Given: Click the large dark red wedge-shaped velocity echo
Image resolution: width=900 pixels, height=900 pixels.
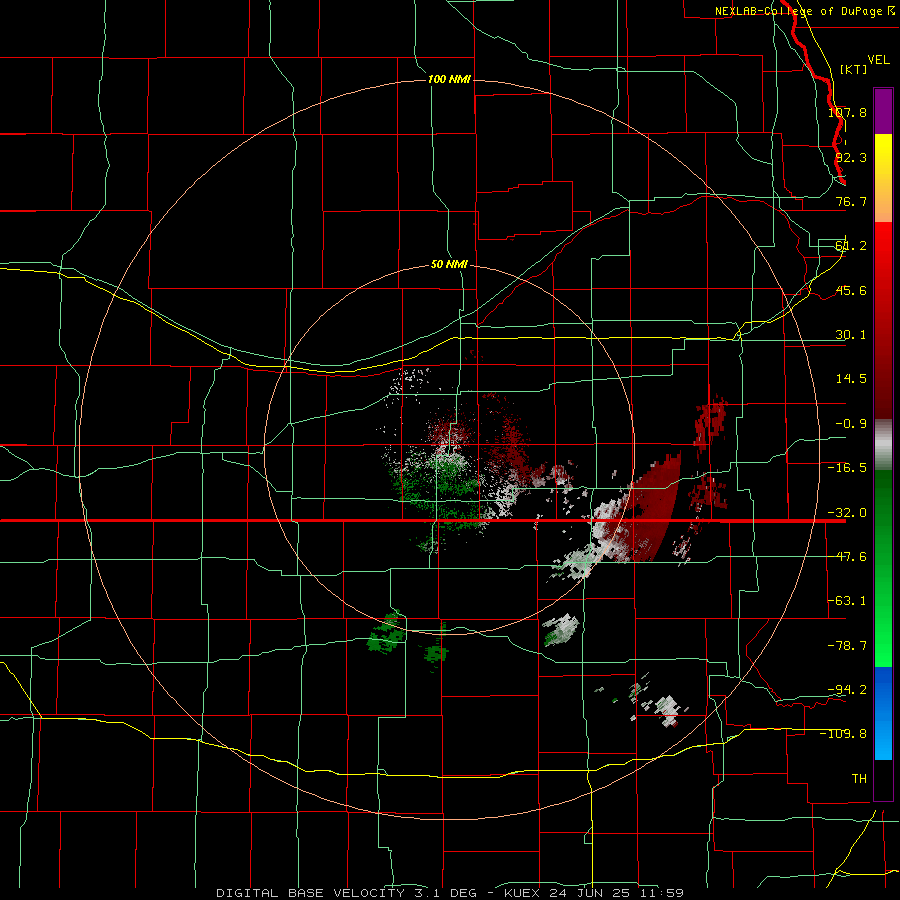Looking at the screenshot, I should tap(654, 511).
